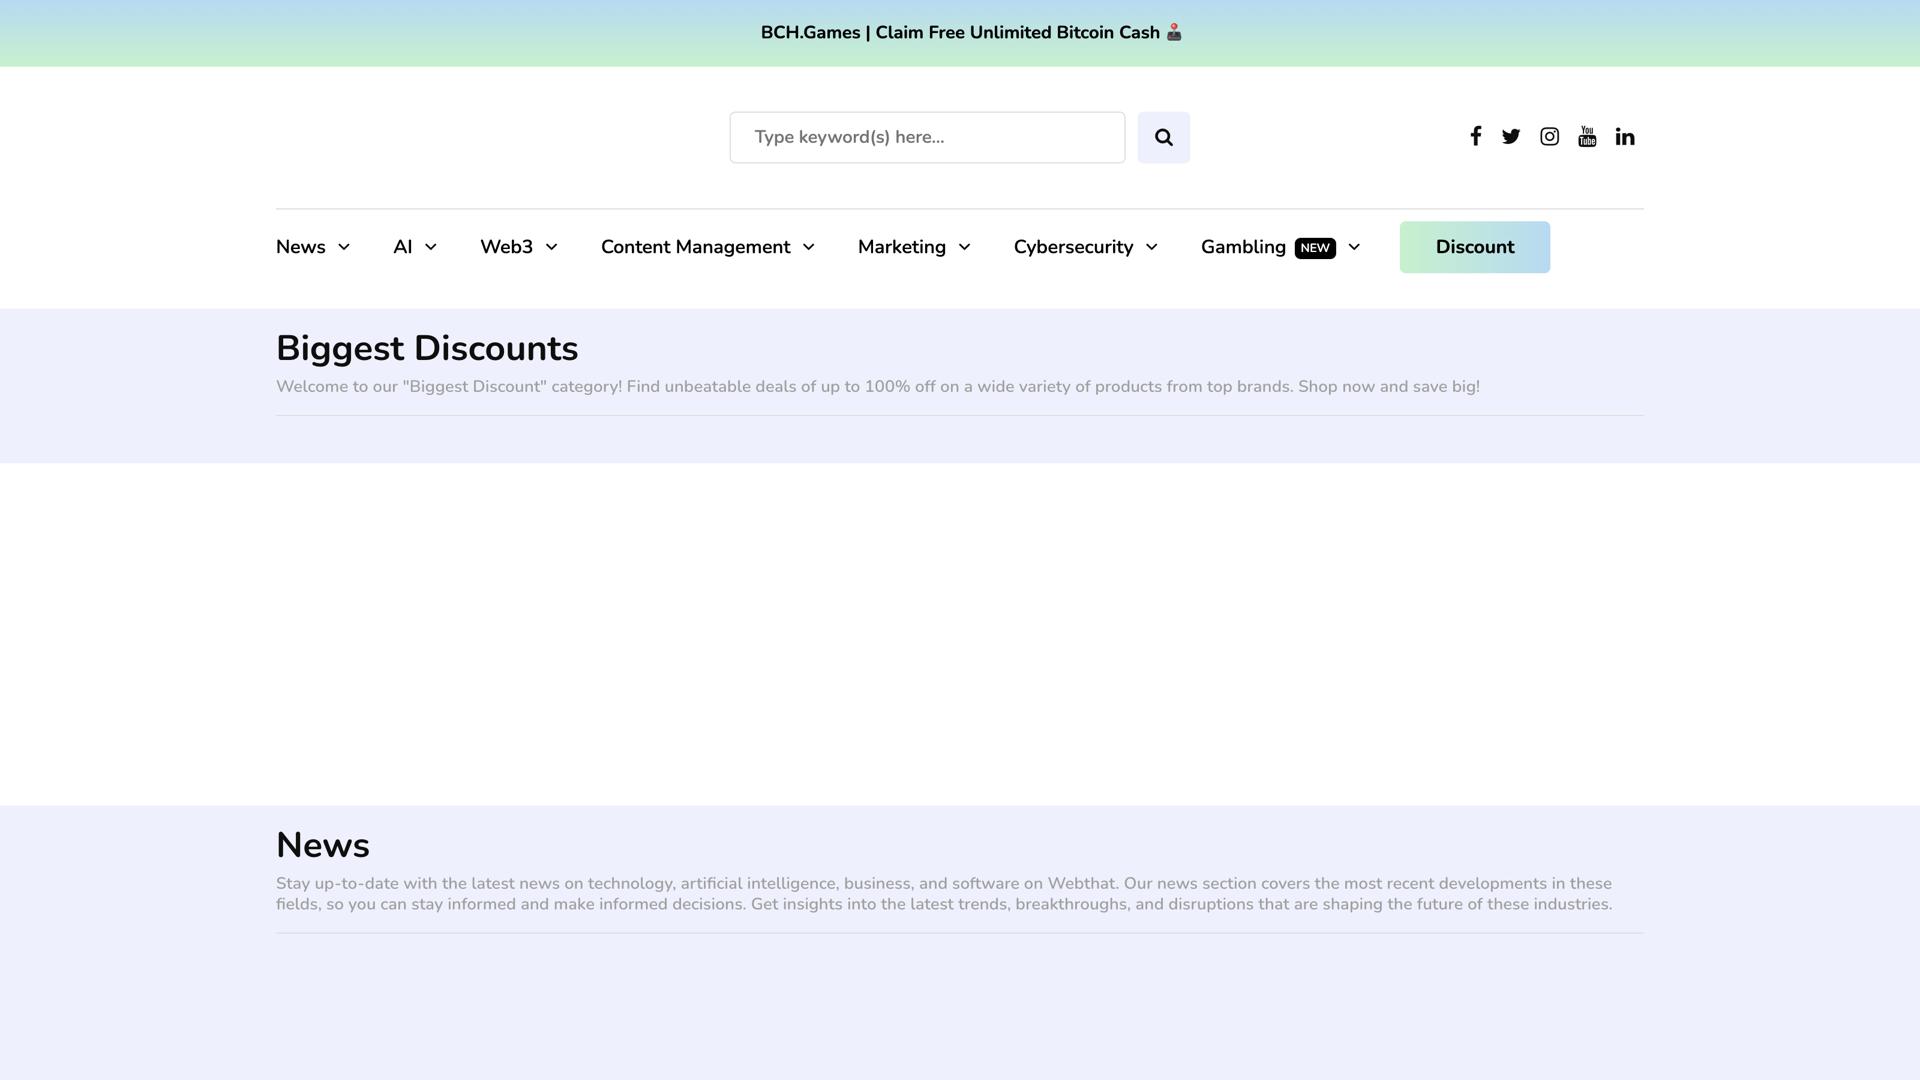Expand the Cybersecurity dropdown chevron
The width and height of the screenshot is (1920, 1080).
[x=1152, y=247]
